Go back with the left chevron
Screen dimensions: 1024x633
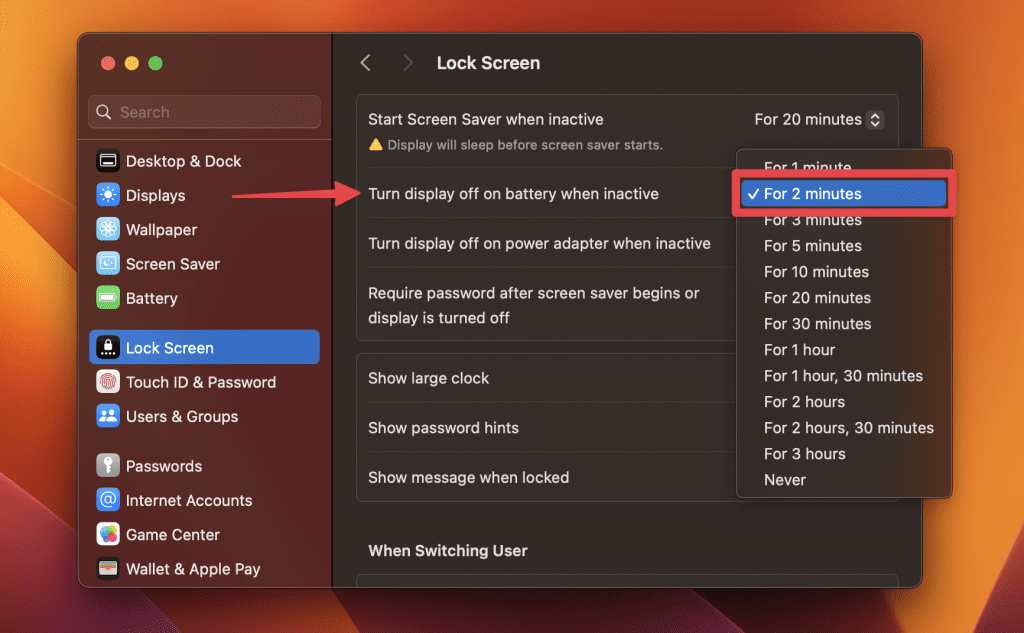[366, 63]
